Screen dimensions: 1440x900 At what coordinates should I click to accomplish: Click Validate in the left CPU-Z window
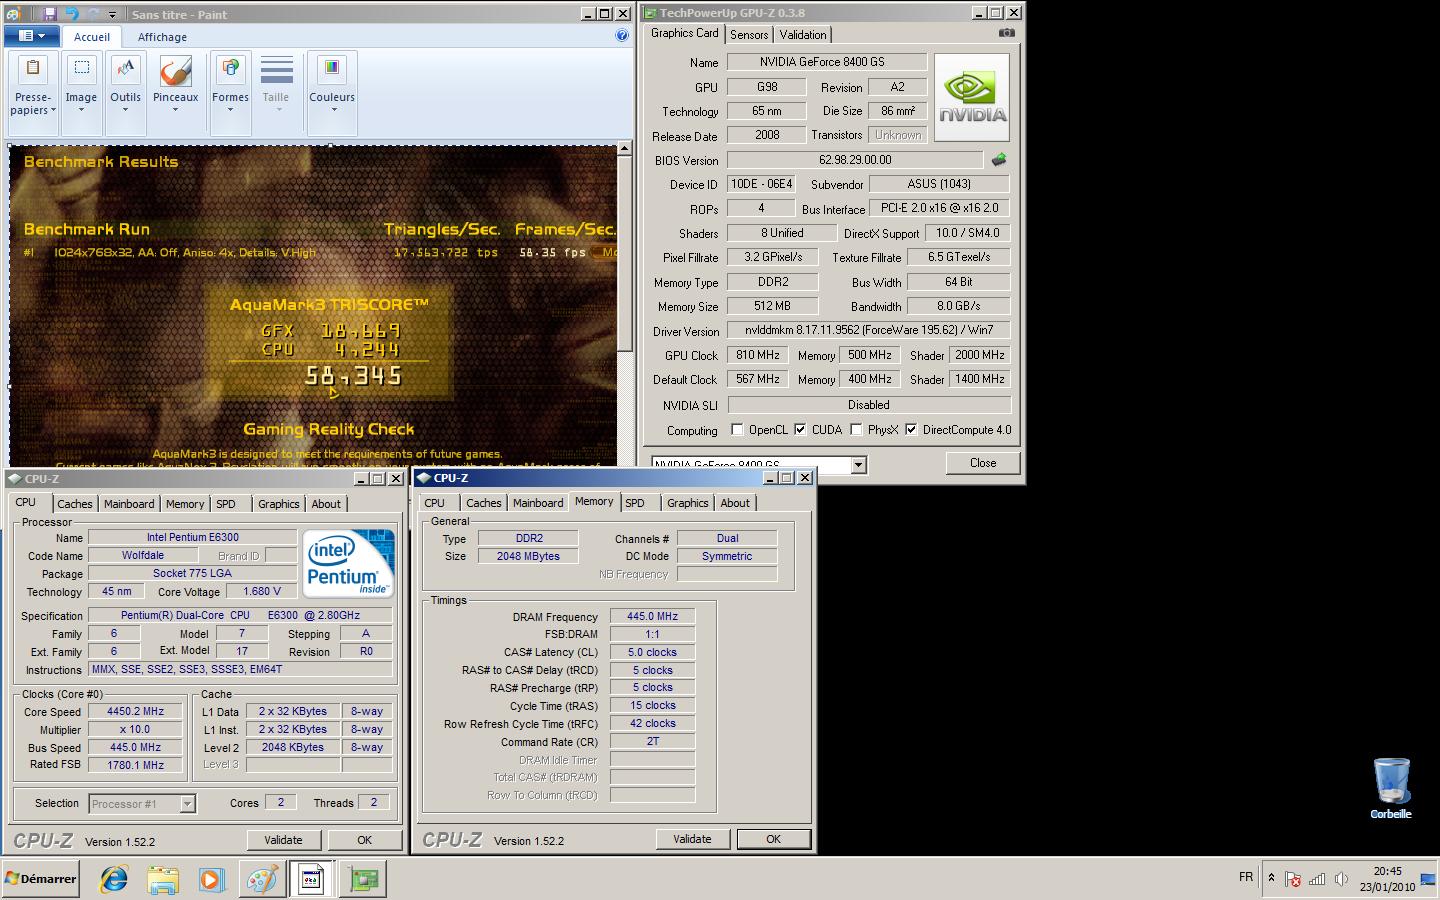283,840
